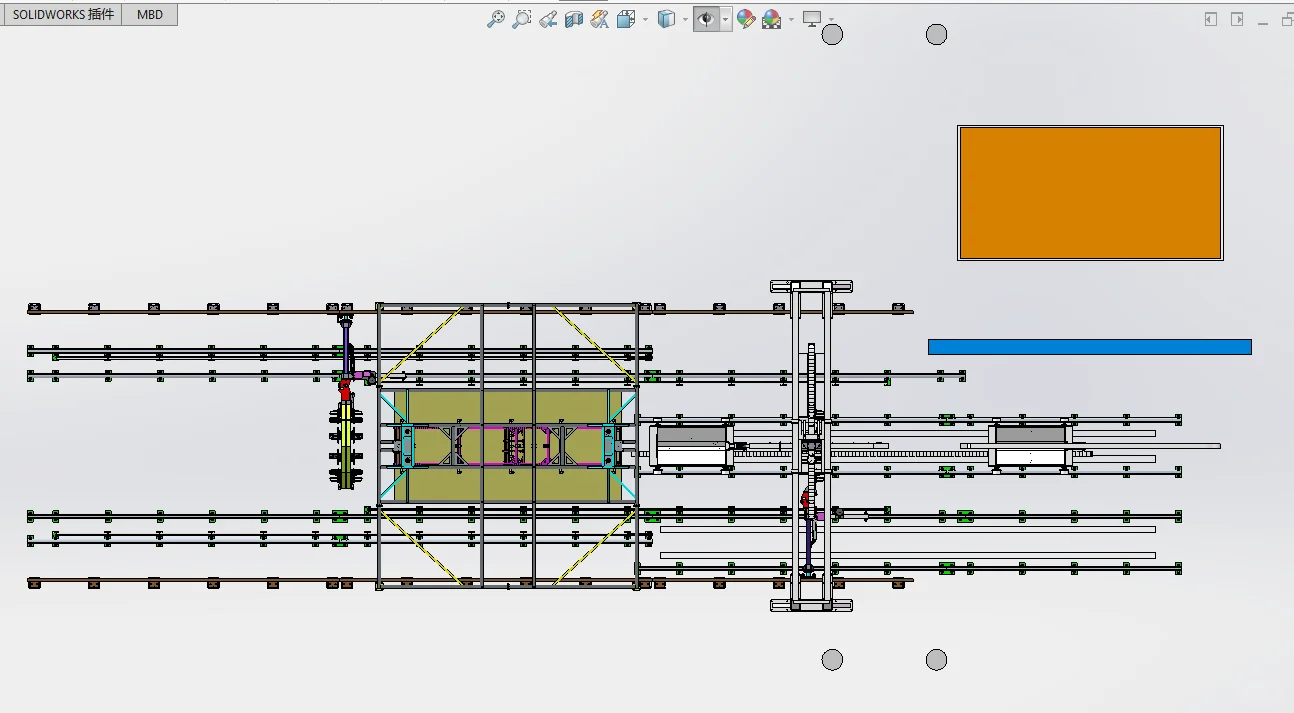This screenshot has width=1294, height=713.
Task: Toggle the Hide/Show Items eye button
Action: click(x=707, y=19)
